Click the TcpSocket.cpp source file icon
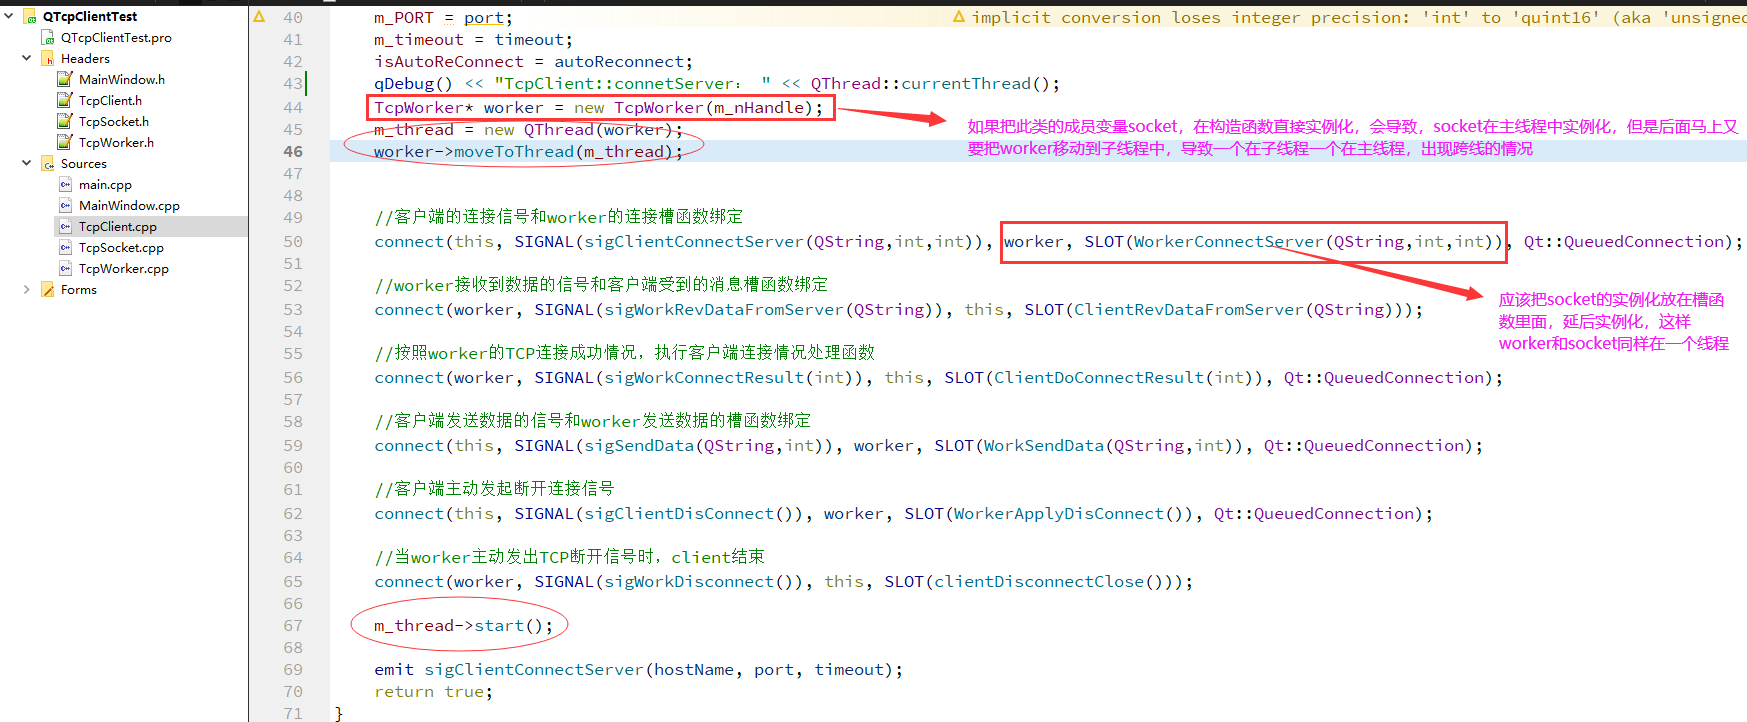This screenshot has height=722, width=1747. pos(66,247)
